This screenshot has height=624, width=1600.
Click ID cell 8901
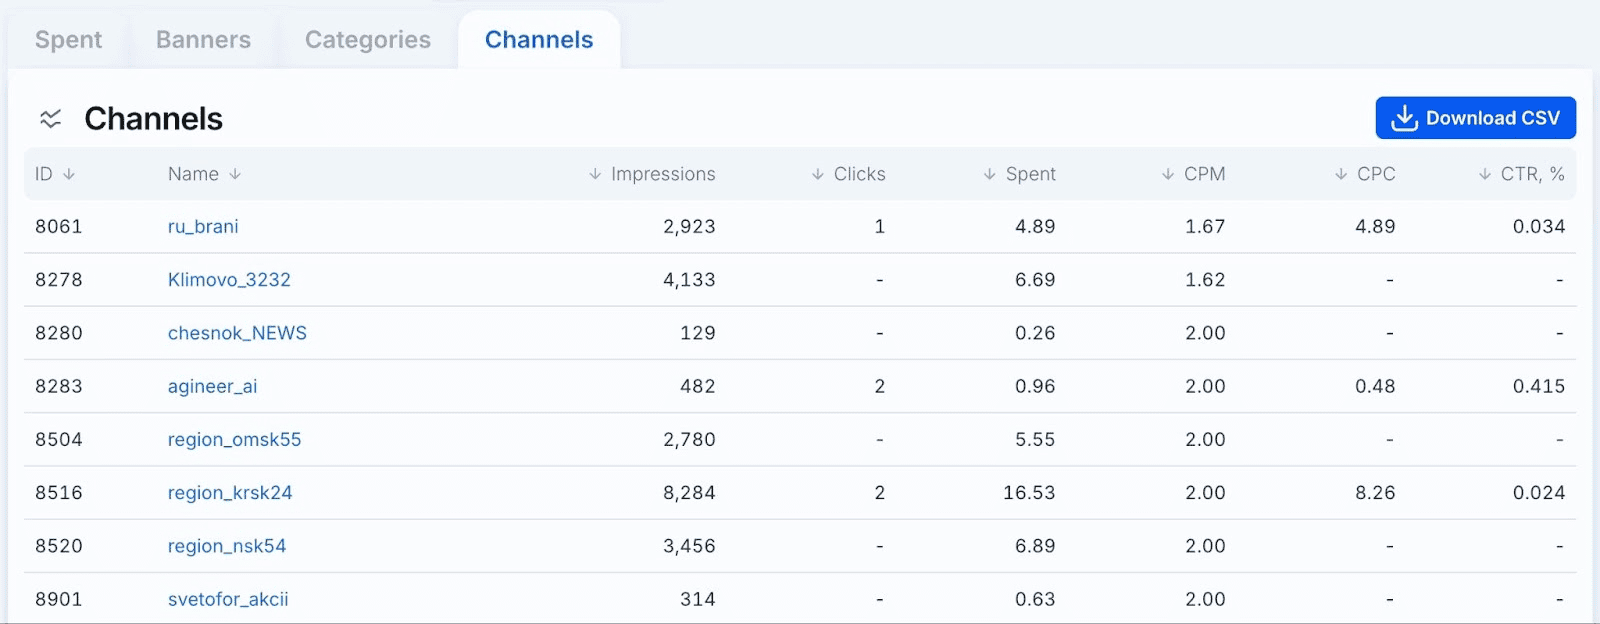pyautogui.click(x=59, y=599)
